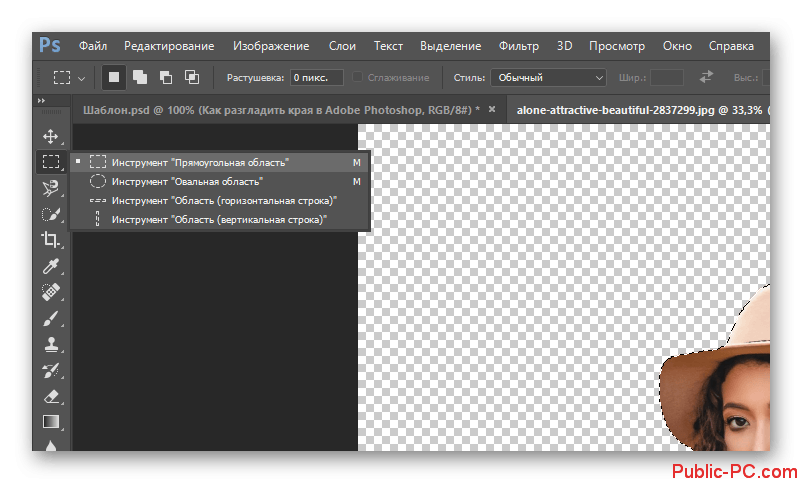Toggle Intersect with selection mode
The height and width of the screenshot is (483, 802).
pos(192,77)
